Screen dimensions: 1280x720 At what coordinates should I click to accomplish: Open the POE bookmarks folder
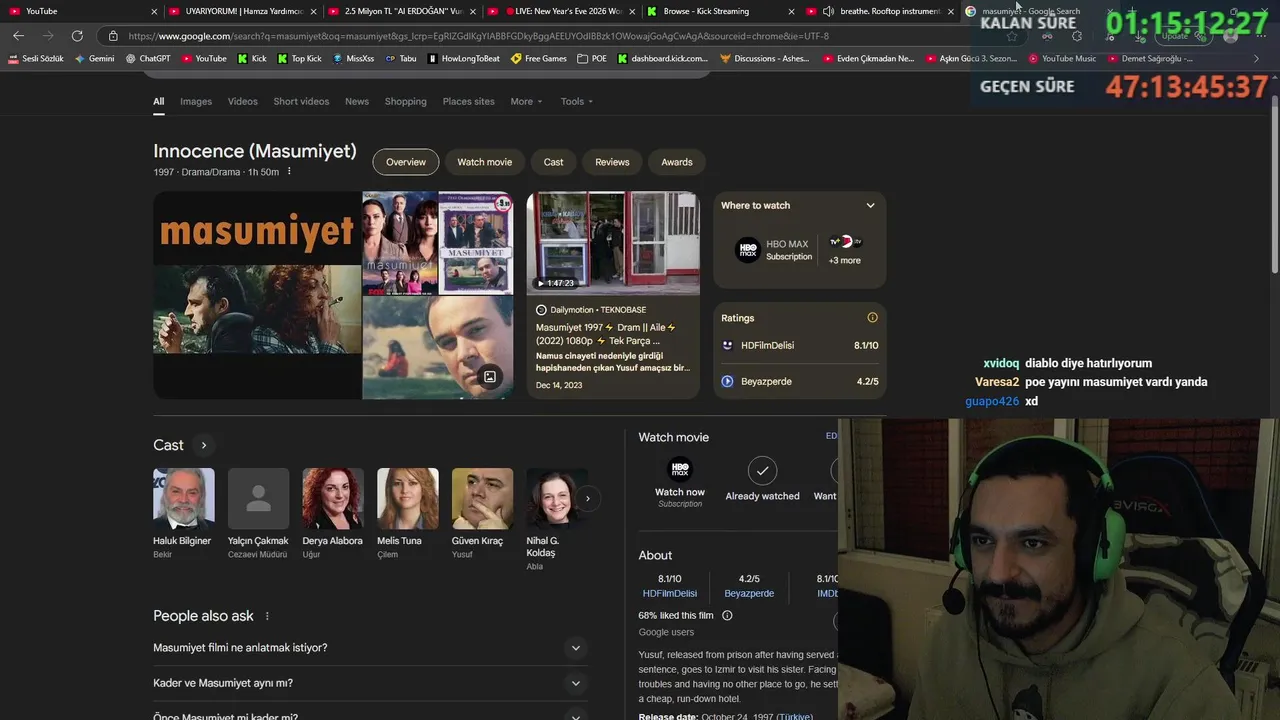(x=592, y=59)
